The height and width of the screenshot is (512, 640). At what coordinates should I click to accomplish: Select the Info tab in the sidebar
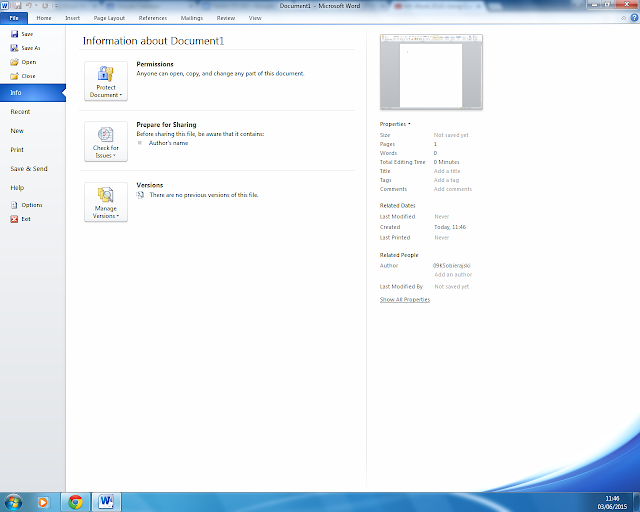click(x=33, y=93)
